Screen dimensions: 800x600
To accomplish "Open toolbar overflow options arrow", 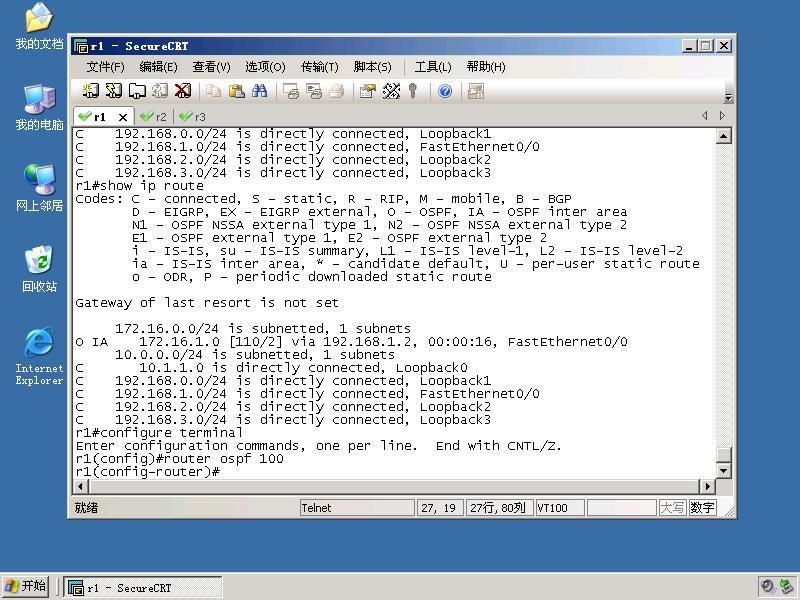I will pos(729,97).
